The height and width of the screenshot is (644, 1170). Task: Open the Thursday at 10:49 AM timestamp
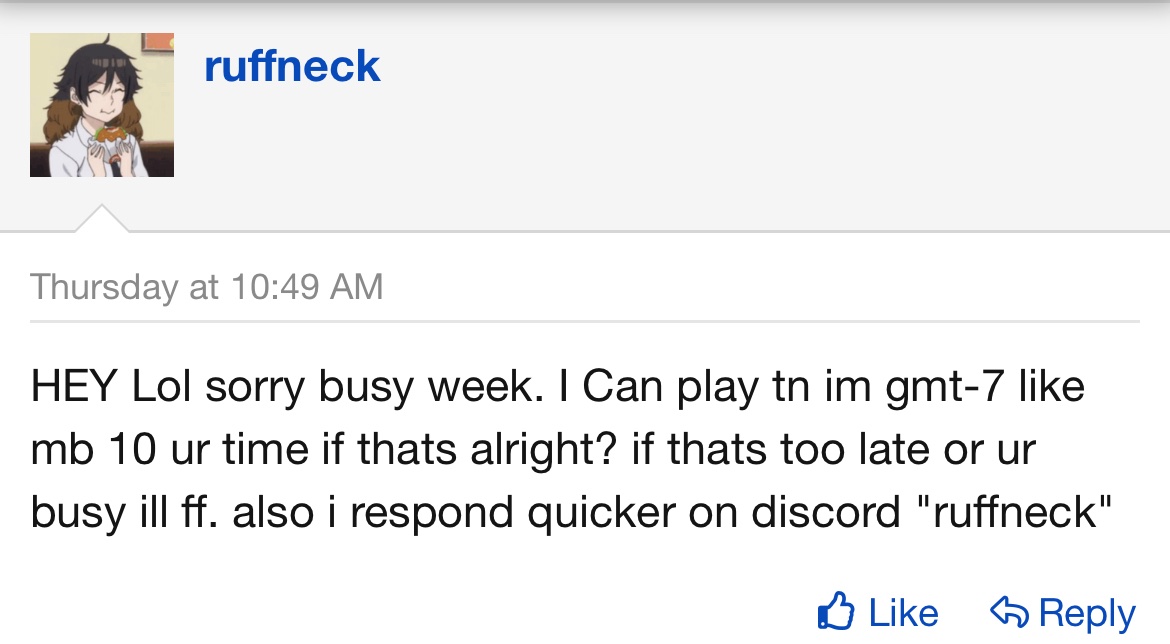click(x=207, y=287)
